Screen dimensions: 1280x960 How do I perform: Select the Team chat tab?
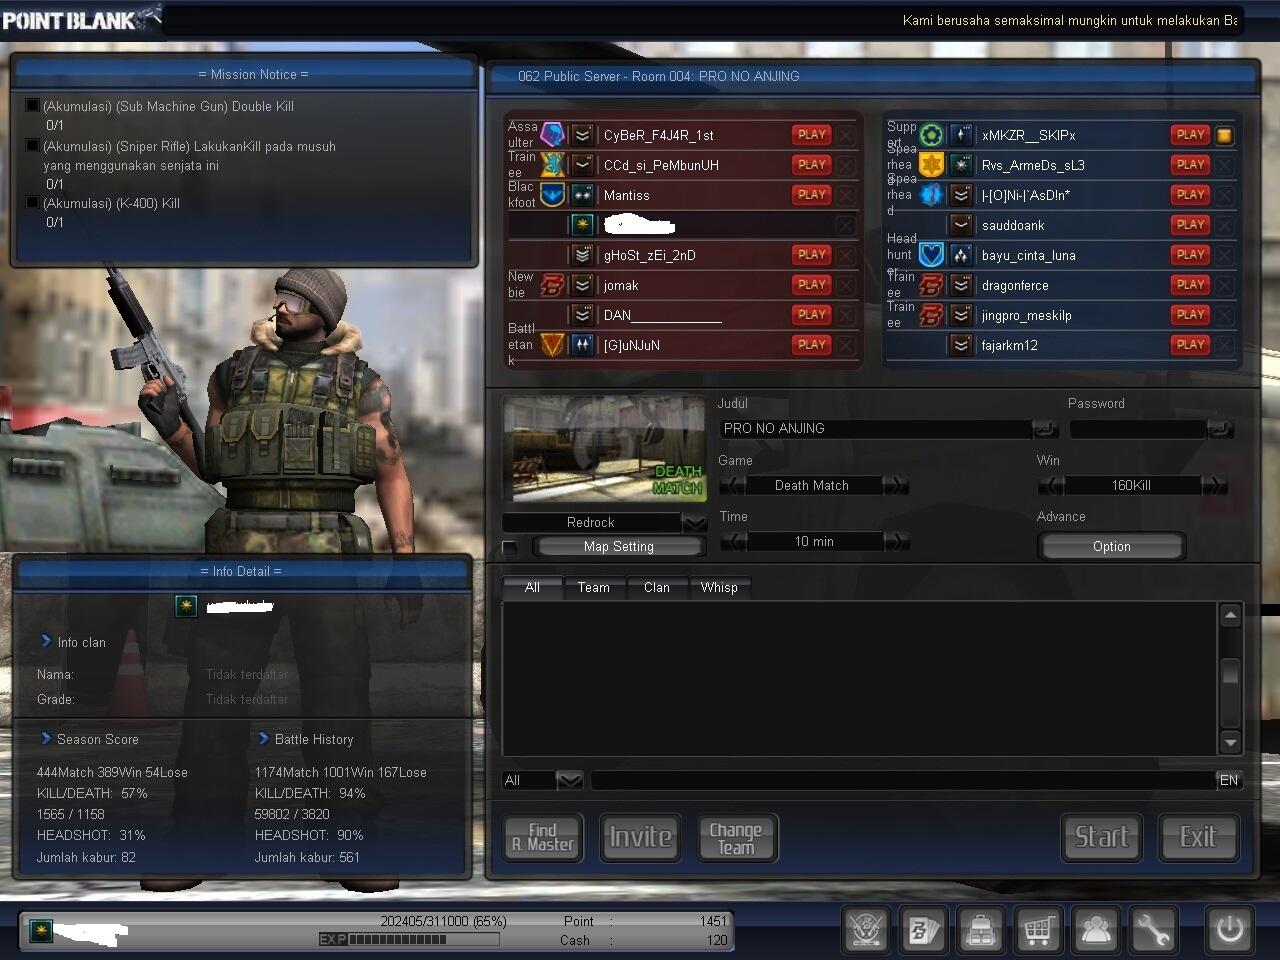[593, 587]
